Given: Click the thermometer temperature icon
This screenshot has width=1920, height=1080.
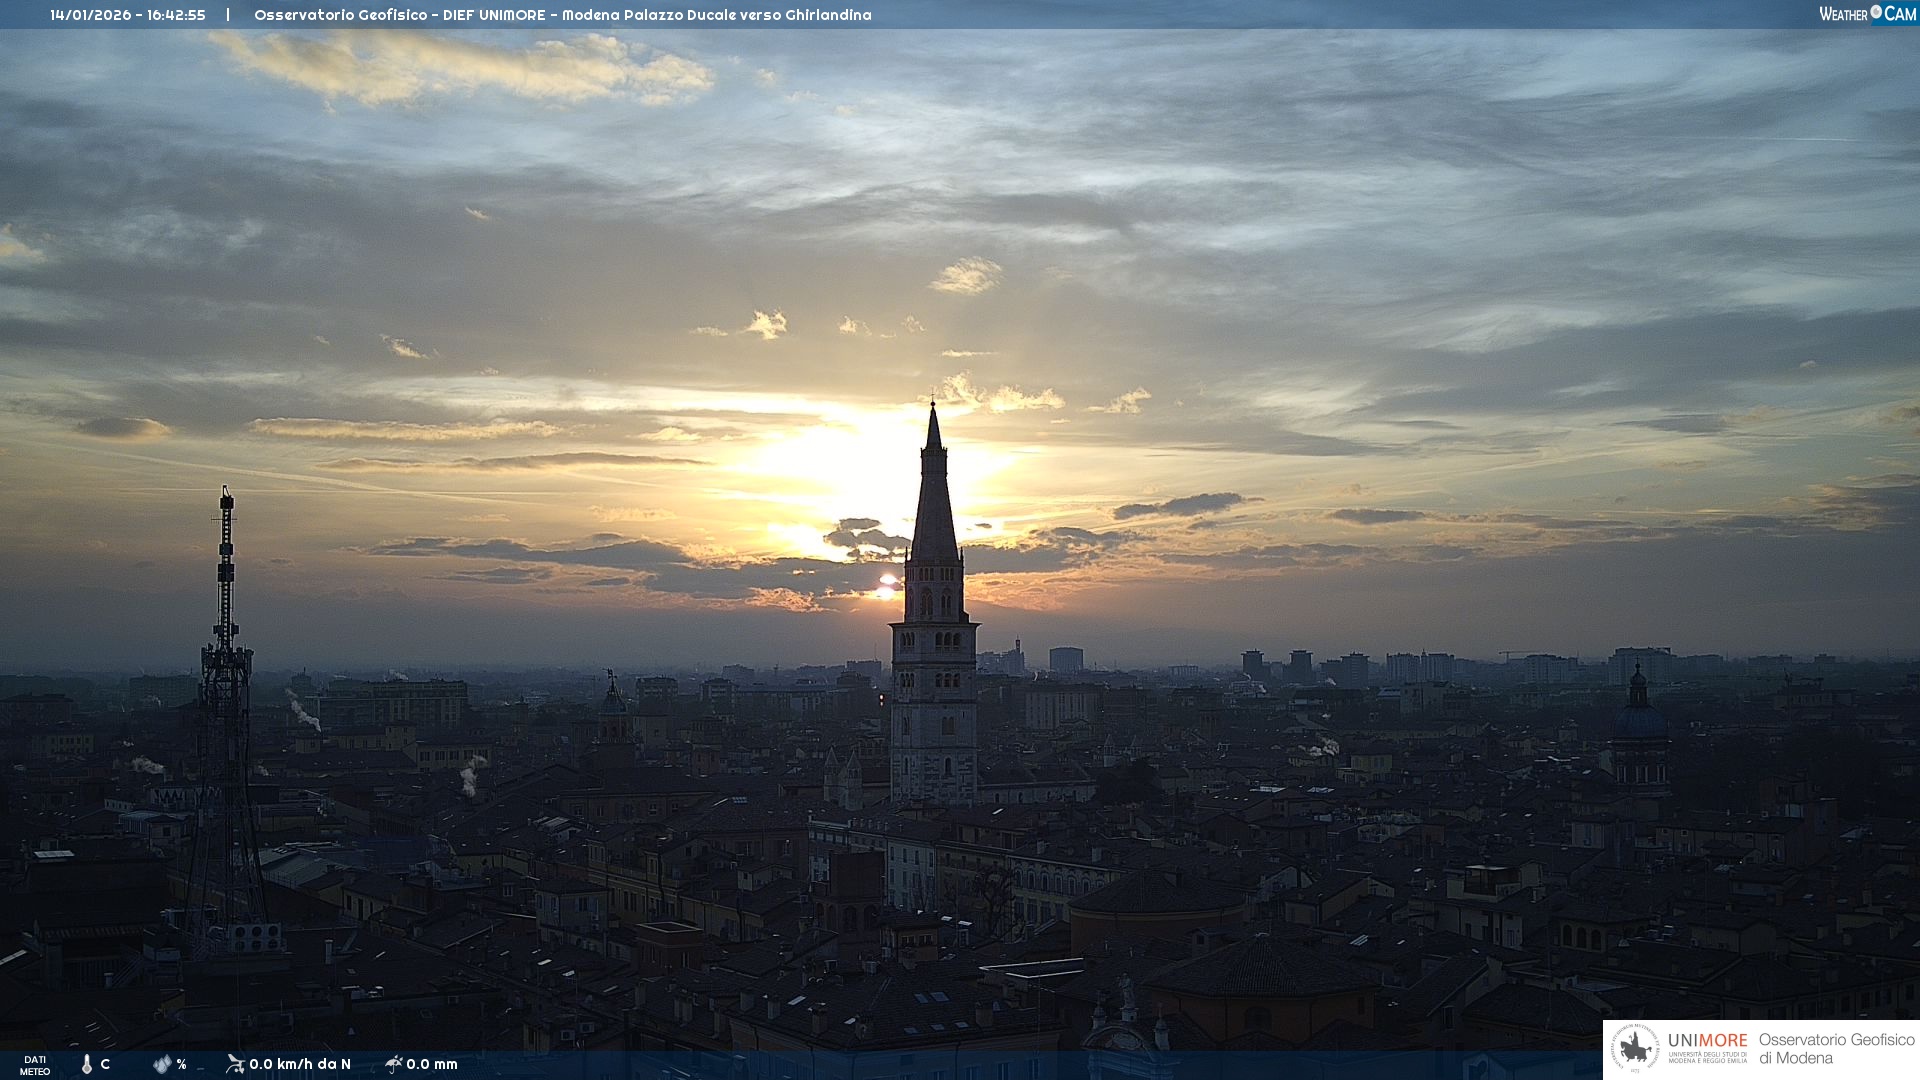Looking at the screenshot, I should pyautogui.click(x=87, y=1064).
